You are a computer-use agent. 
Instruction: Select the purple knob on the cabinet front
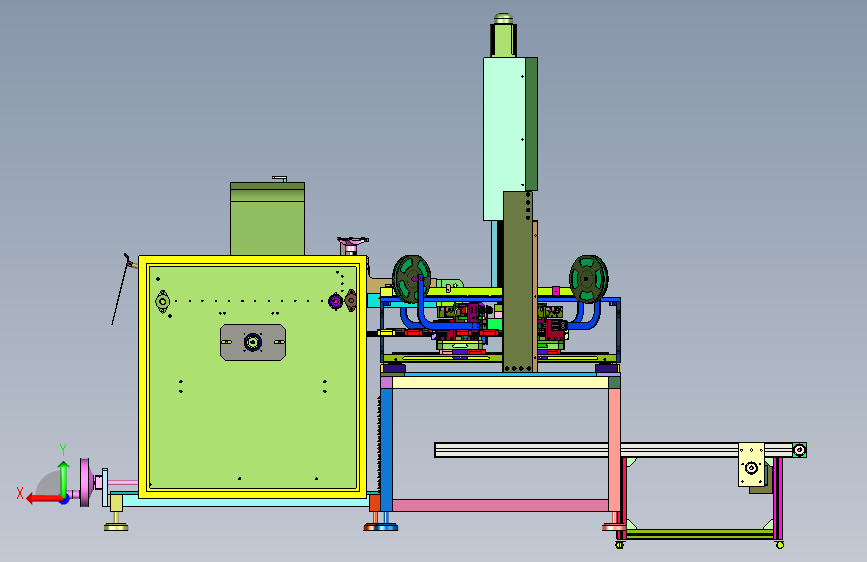coord(335,301)
